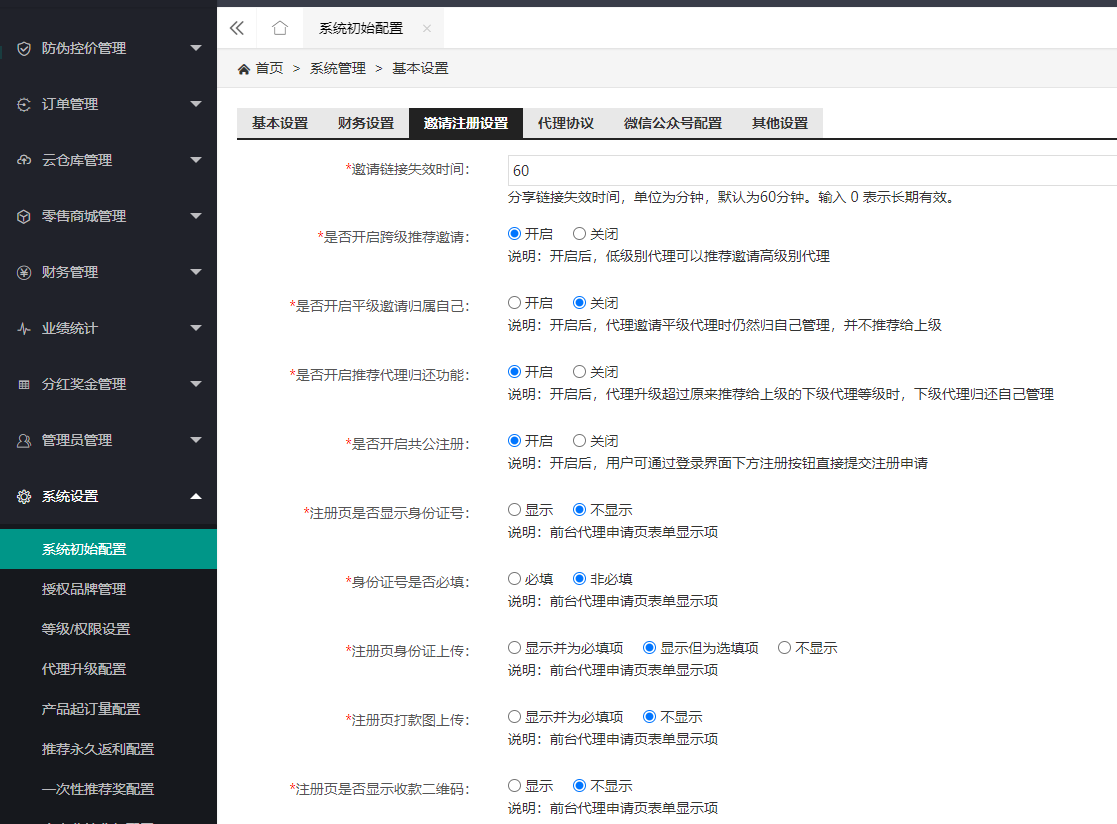Collapse the 系统设置 menu arrow
This screenshot has height=824, width=1117.
pos(196,496)
